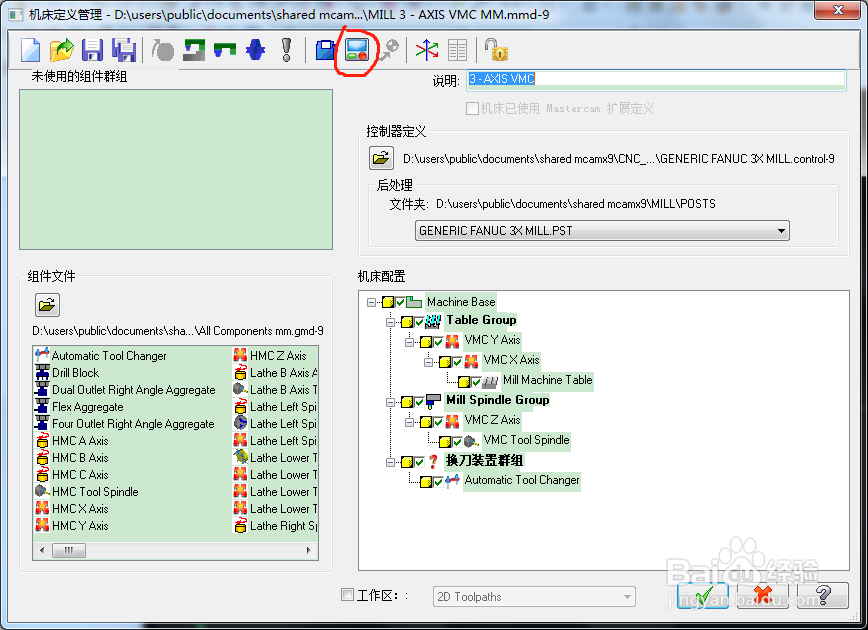
Task: Click the open padlock toolbar icon
Action: [x=496, y=49]
